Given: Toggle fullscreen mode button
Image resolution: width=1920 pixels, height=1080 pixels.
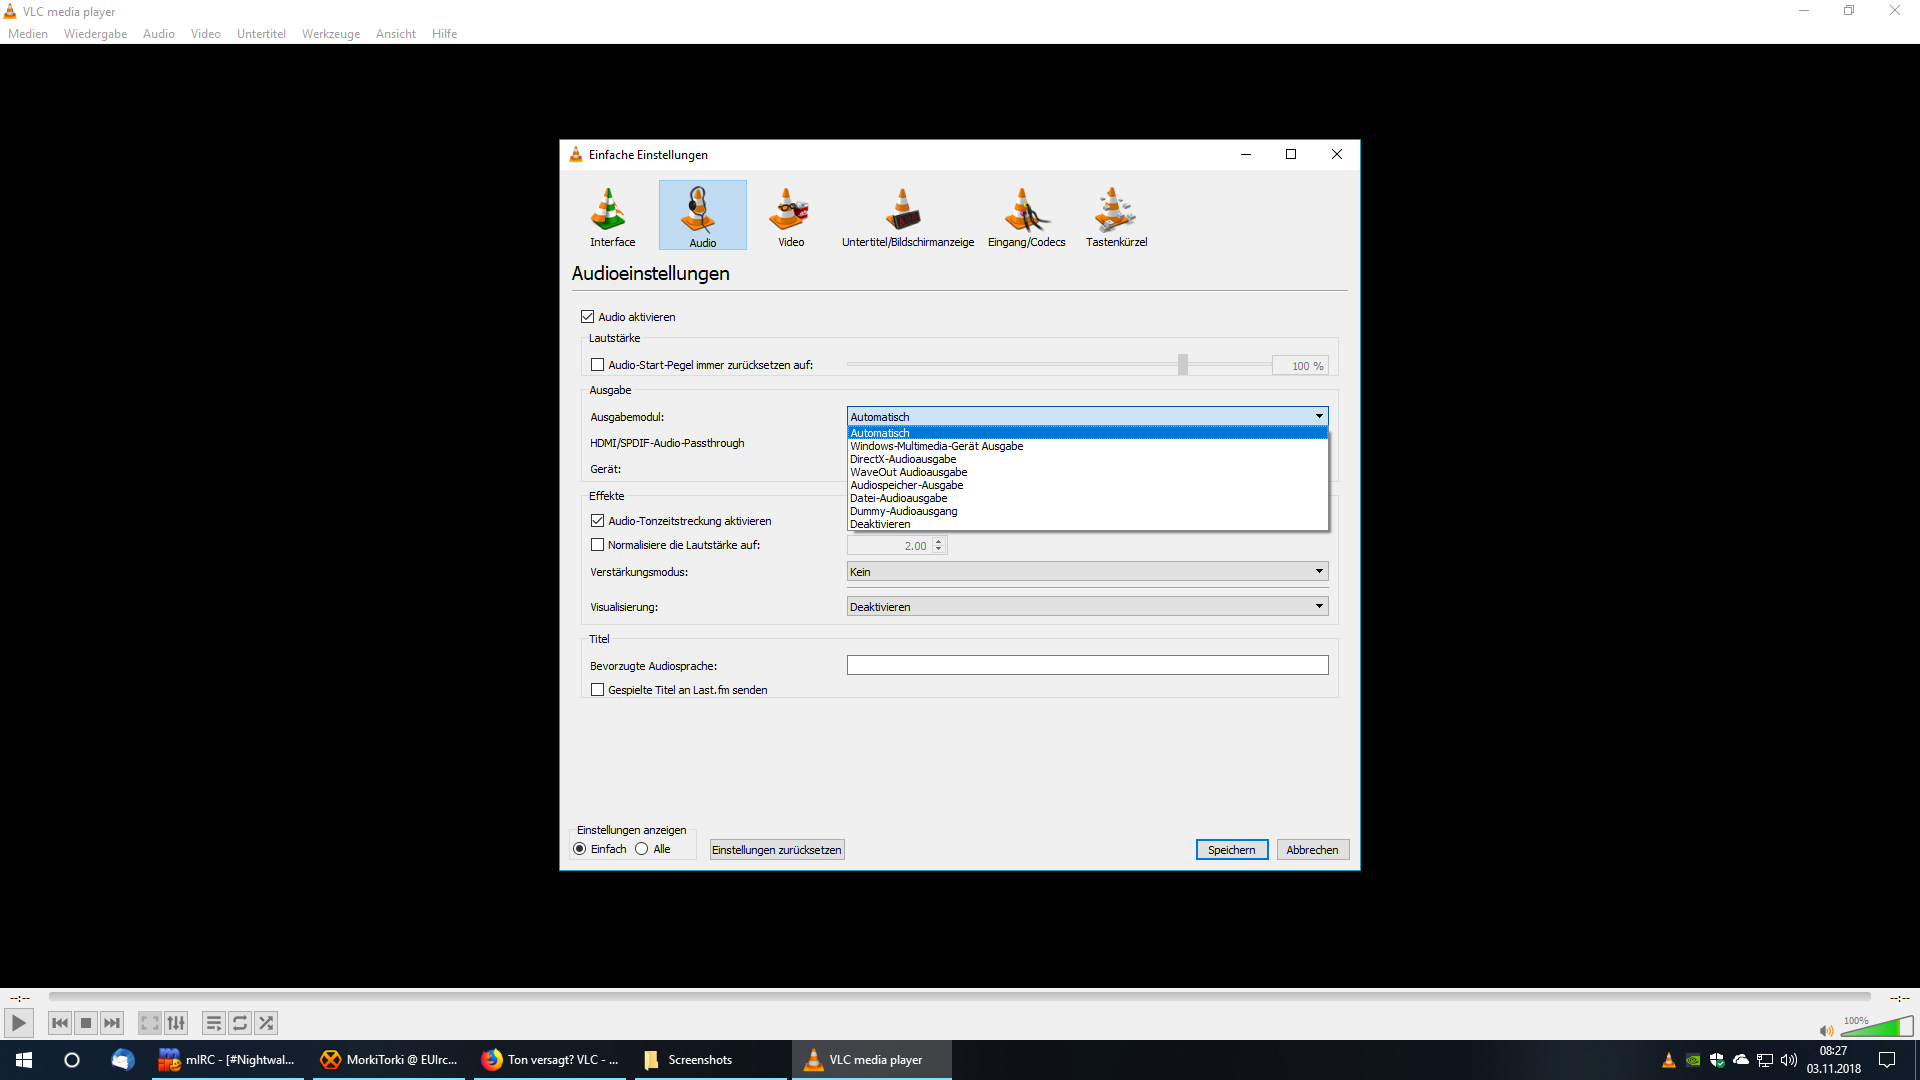Looking at the screenshot, I should click(x=150, y=1023).
